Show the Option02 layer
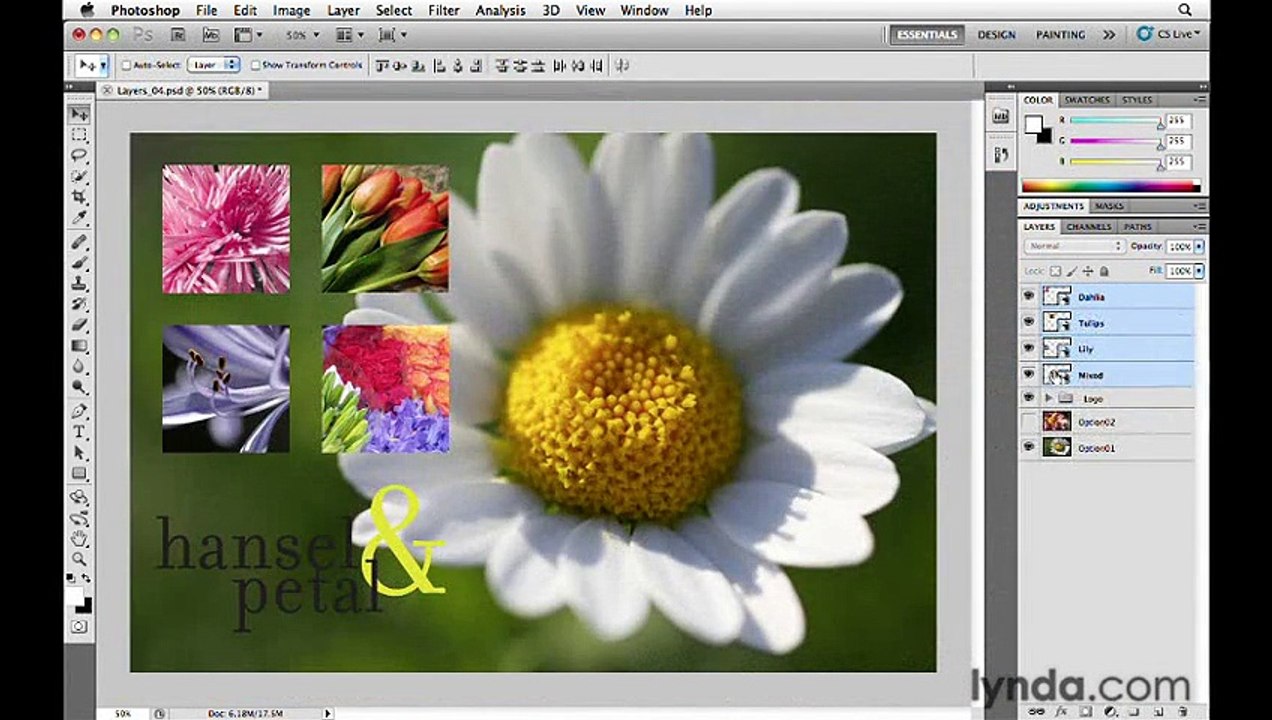Screen dimensions: 1272x720 pyautogui.click(x=1028, y=422)
